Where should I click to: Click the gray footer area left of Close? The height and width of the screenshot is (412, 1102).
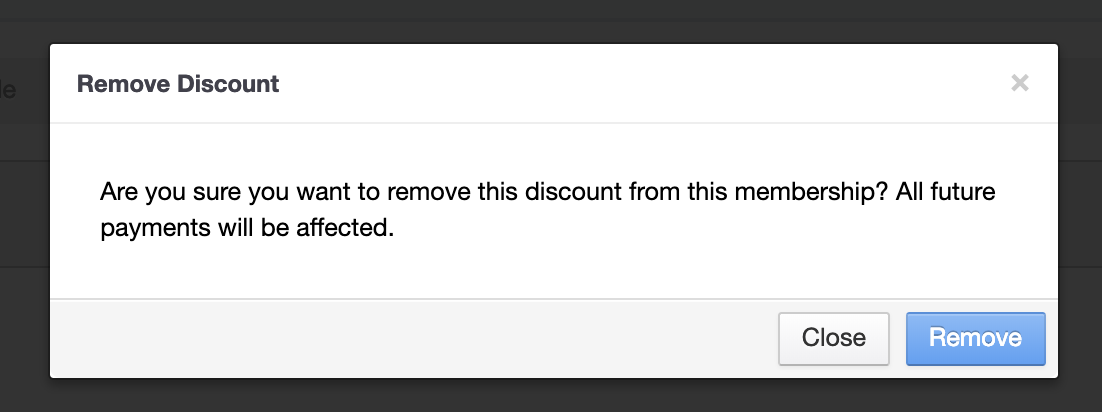coord(400,338)
